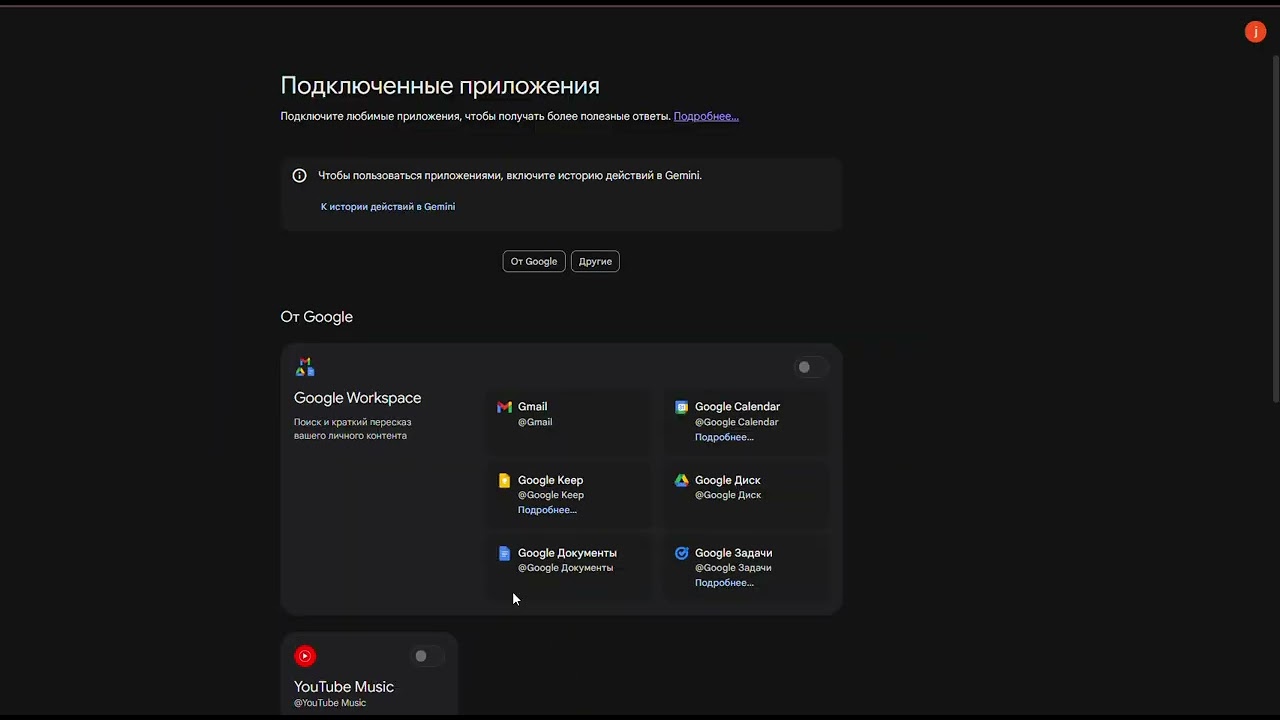This screenshot has width=1280, height=720.
Task: Open «Подробнее...» link beside the page description
Action: [x=706, y=116]
